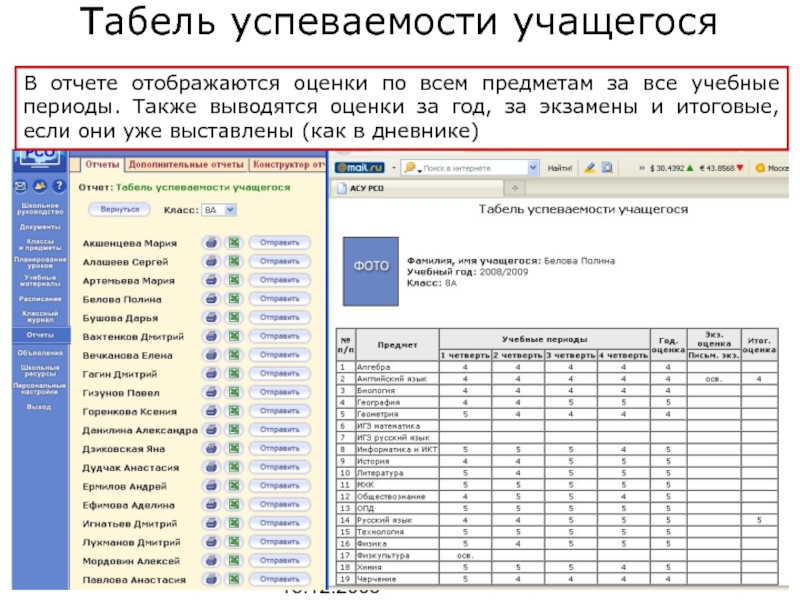Viewport: 800px width, 600px height.
Task: Open the Класс dropdown showing 8А
Action: [x=219, y=210]
